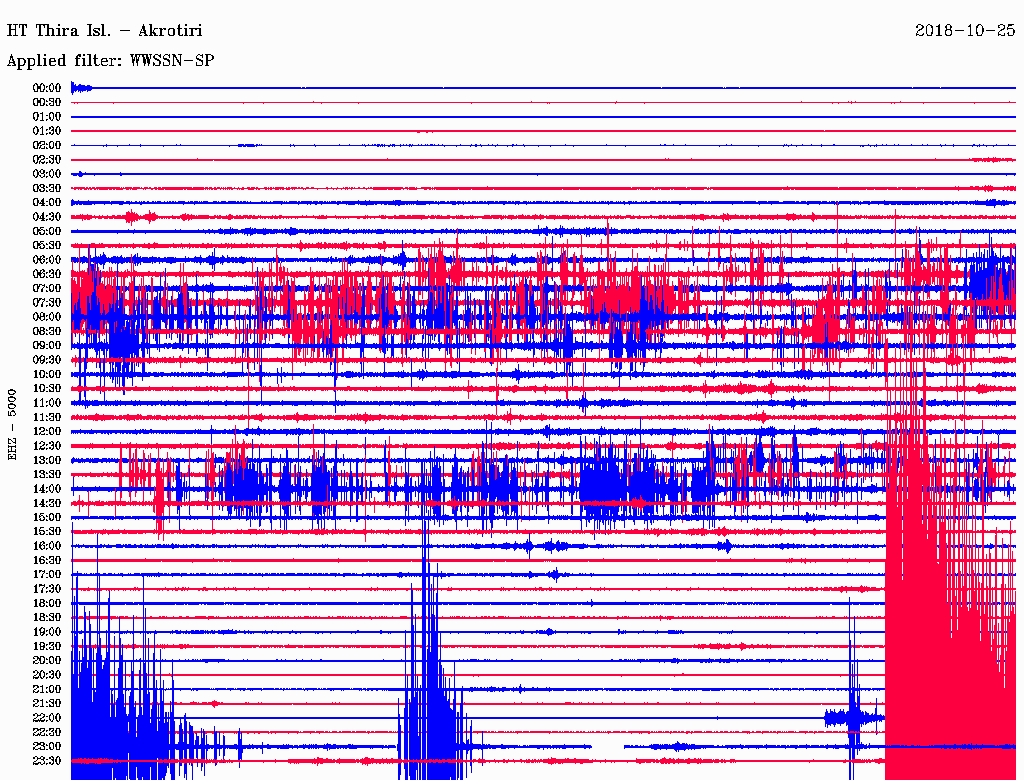Click the 18:00 time label
The width and height of the screenshot is (1024, 780).
[47, 603]
